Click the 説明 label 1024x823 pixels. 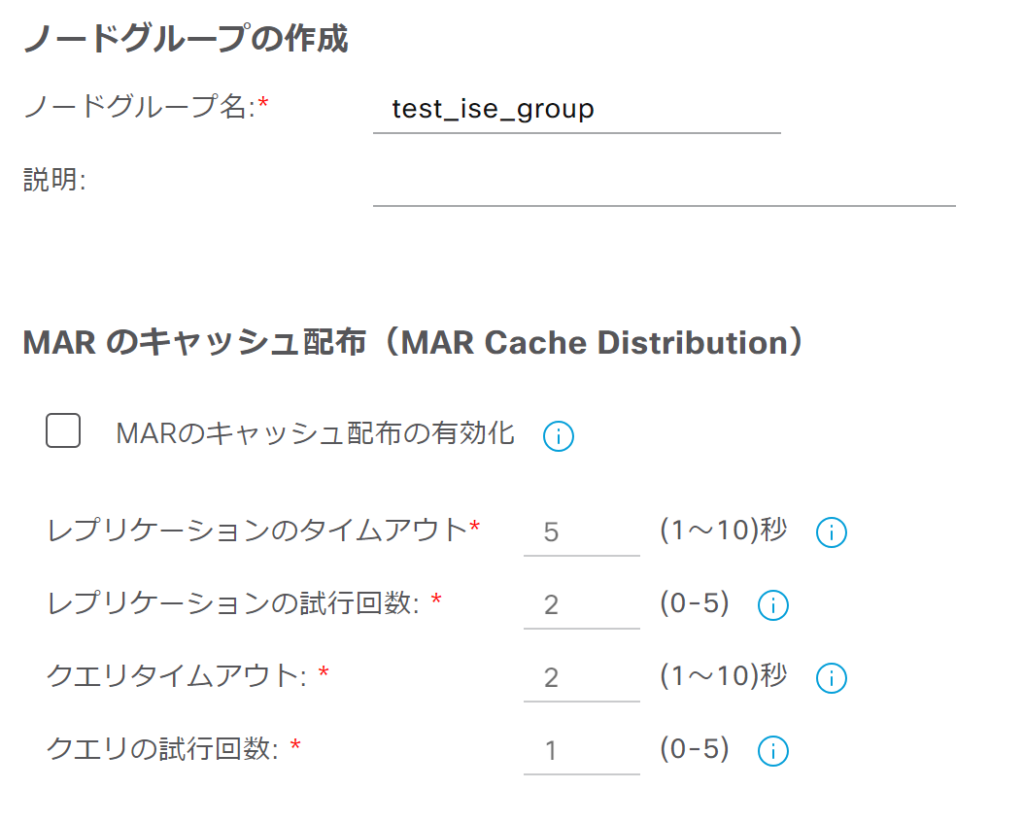point(54,181)
